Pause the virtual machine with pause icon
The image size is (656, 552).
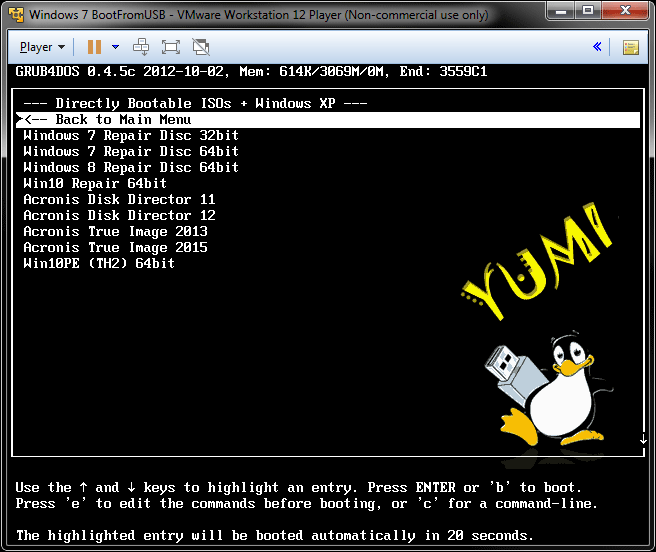tap(94, 47)
